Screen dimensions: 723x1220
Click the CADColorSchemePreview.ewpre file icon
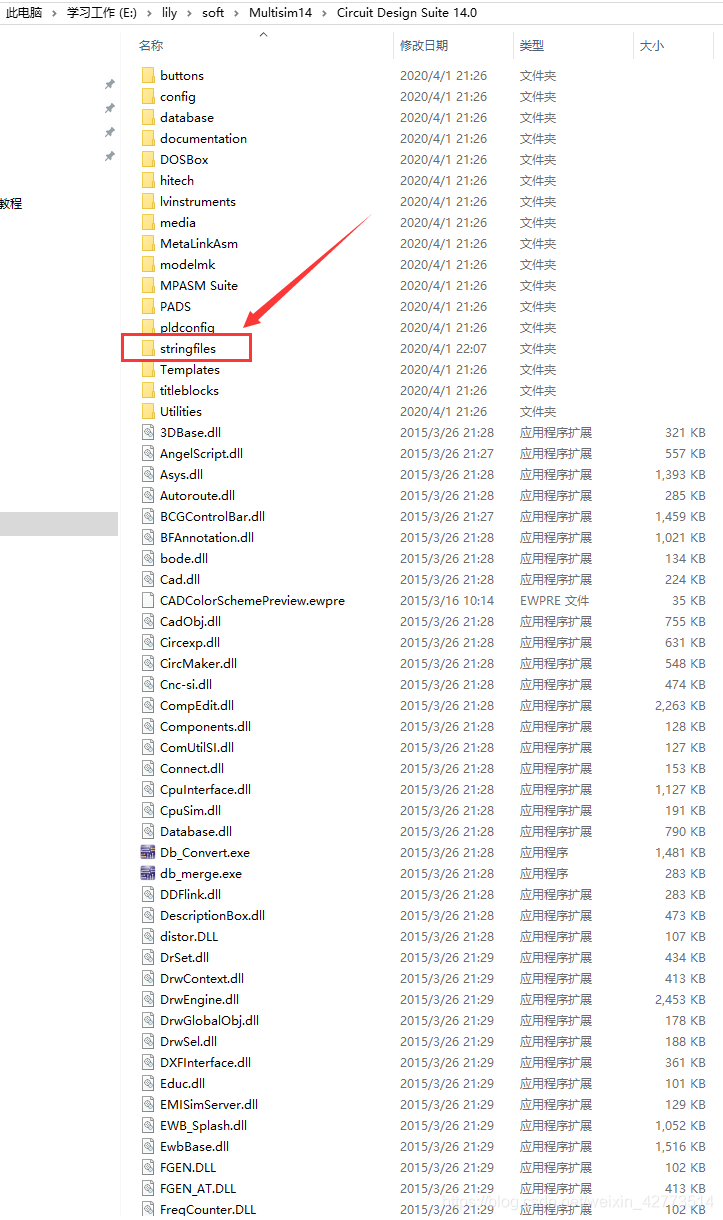148,600
